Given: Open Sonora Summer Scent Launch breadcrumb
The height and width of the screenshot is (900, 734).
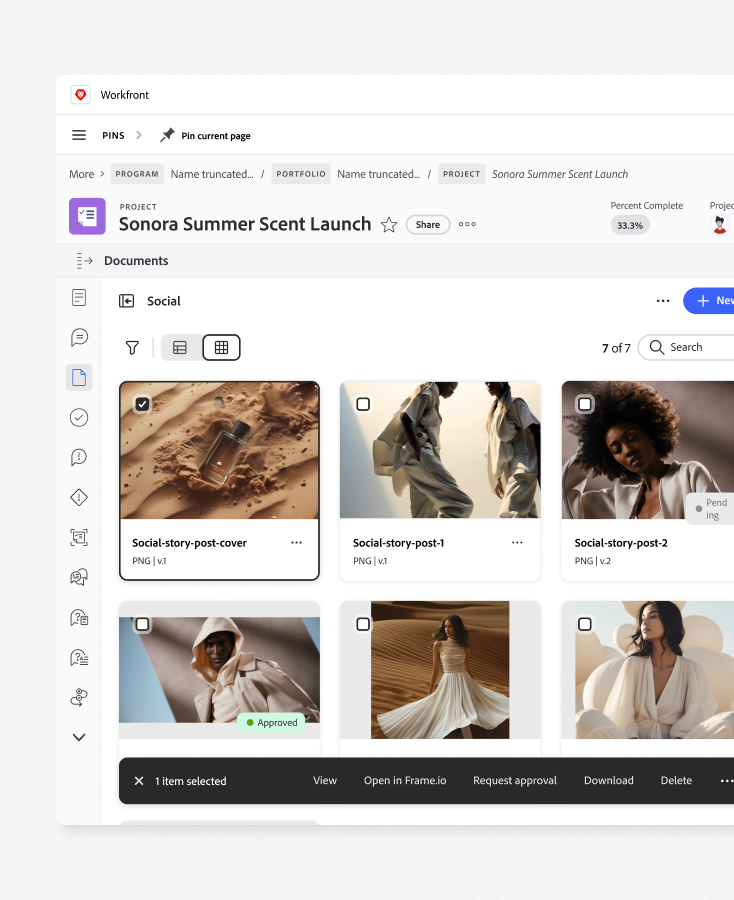Looking at the screenshot, I should pos(560,174).
